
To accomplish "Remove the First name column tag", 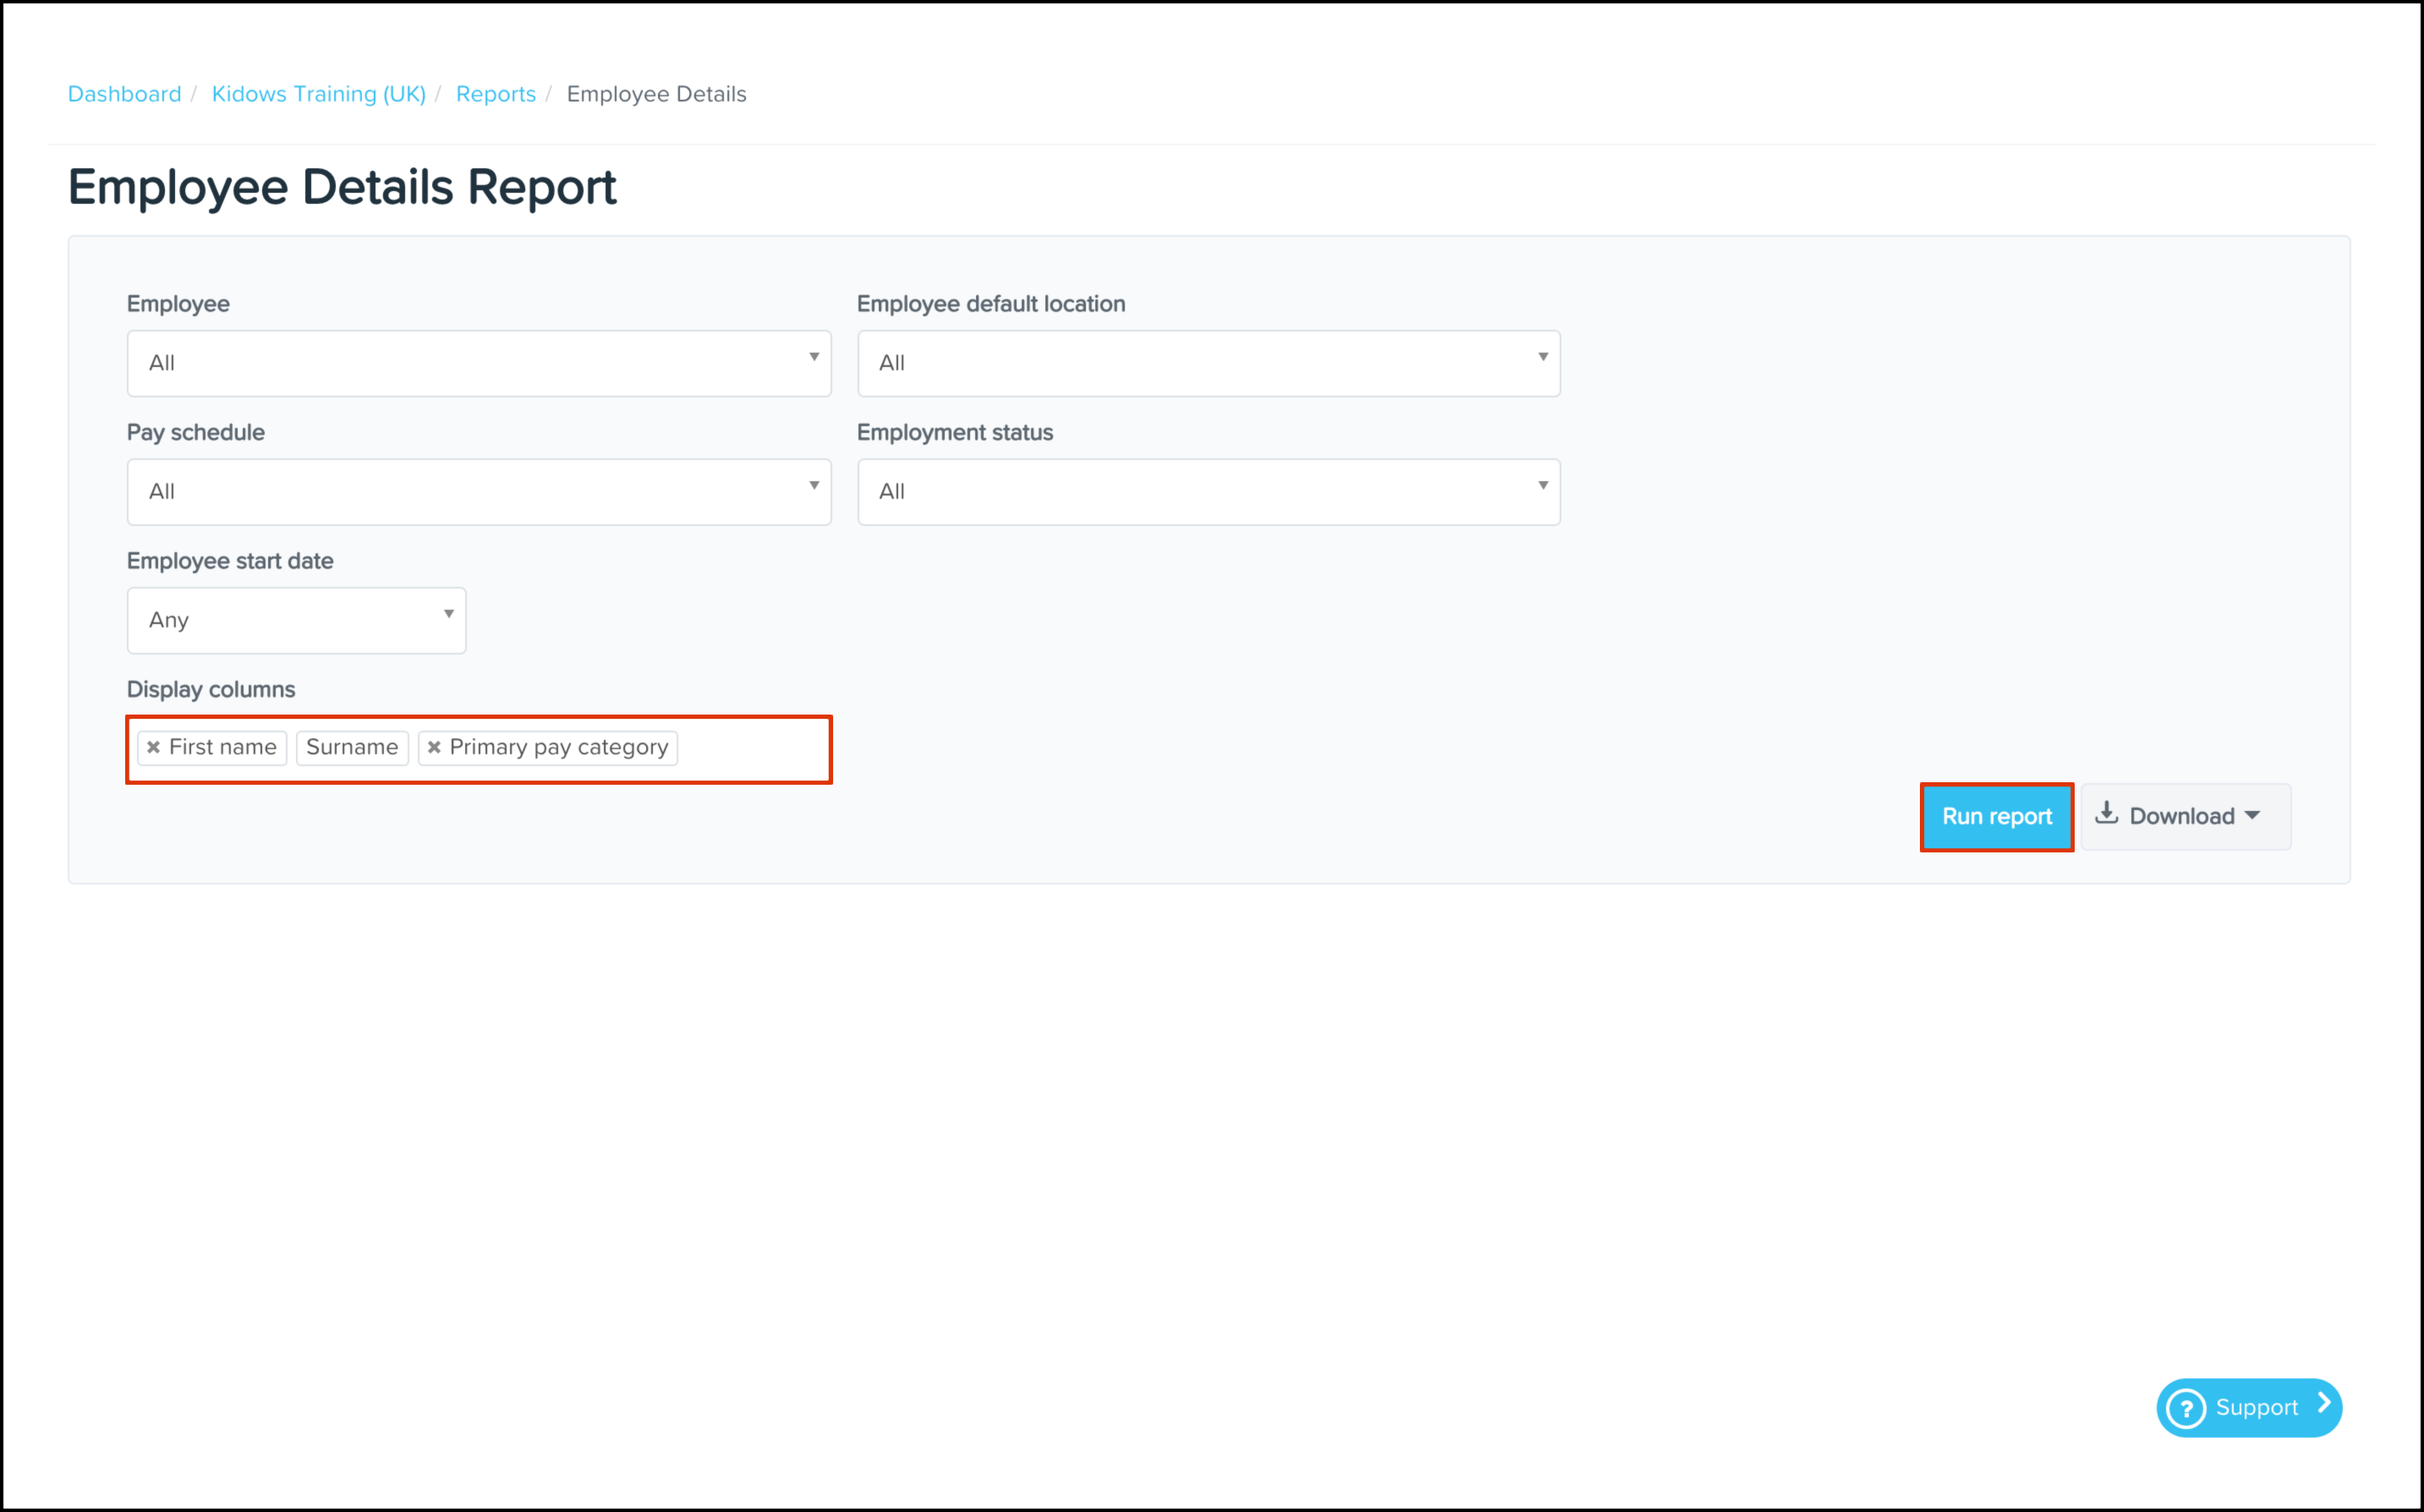I will (x=153, y=747).
